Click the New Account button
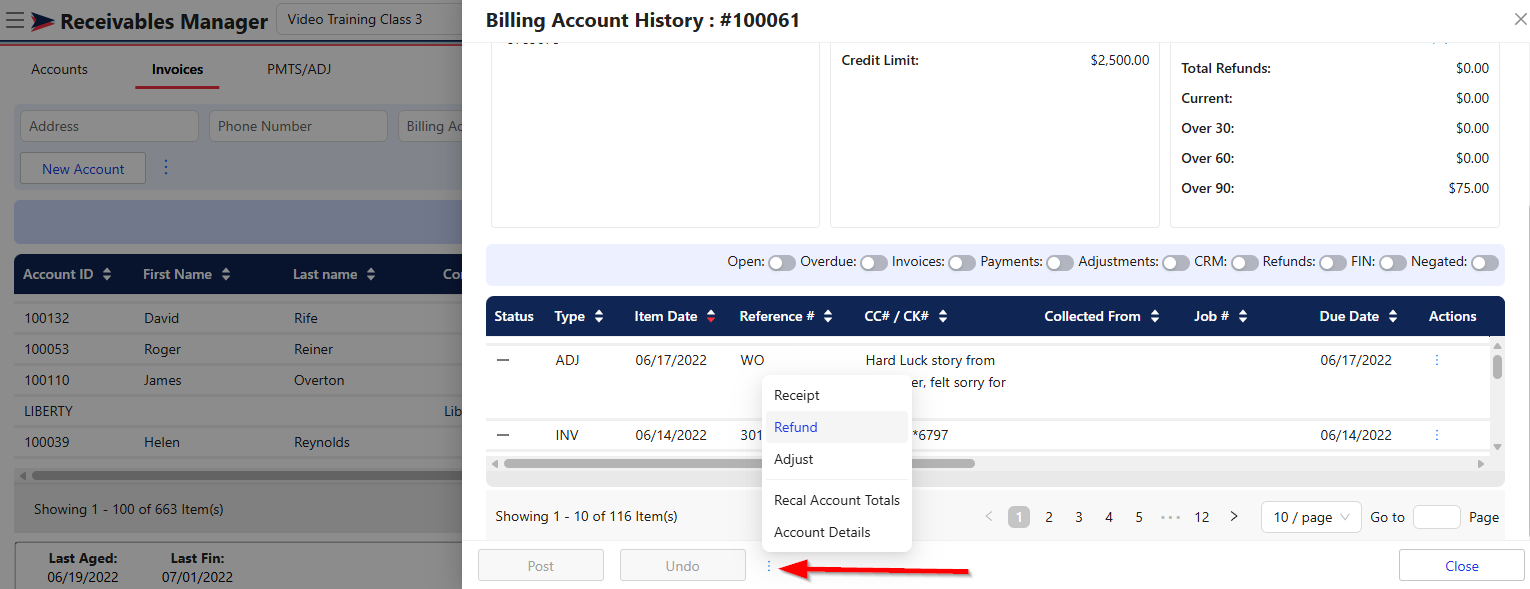This screenshot has width=1530, height=589. (83, 169)
